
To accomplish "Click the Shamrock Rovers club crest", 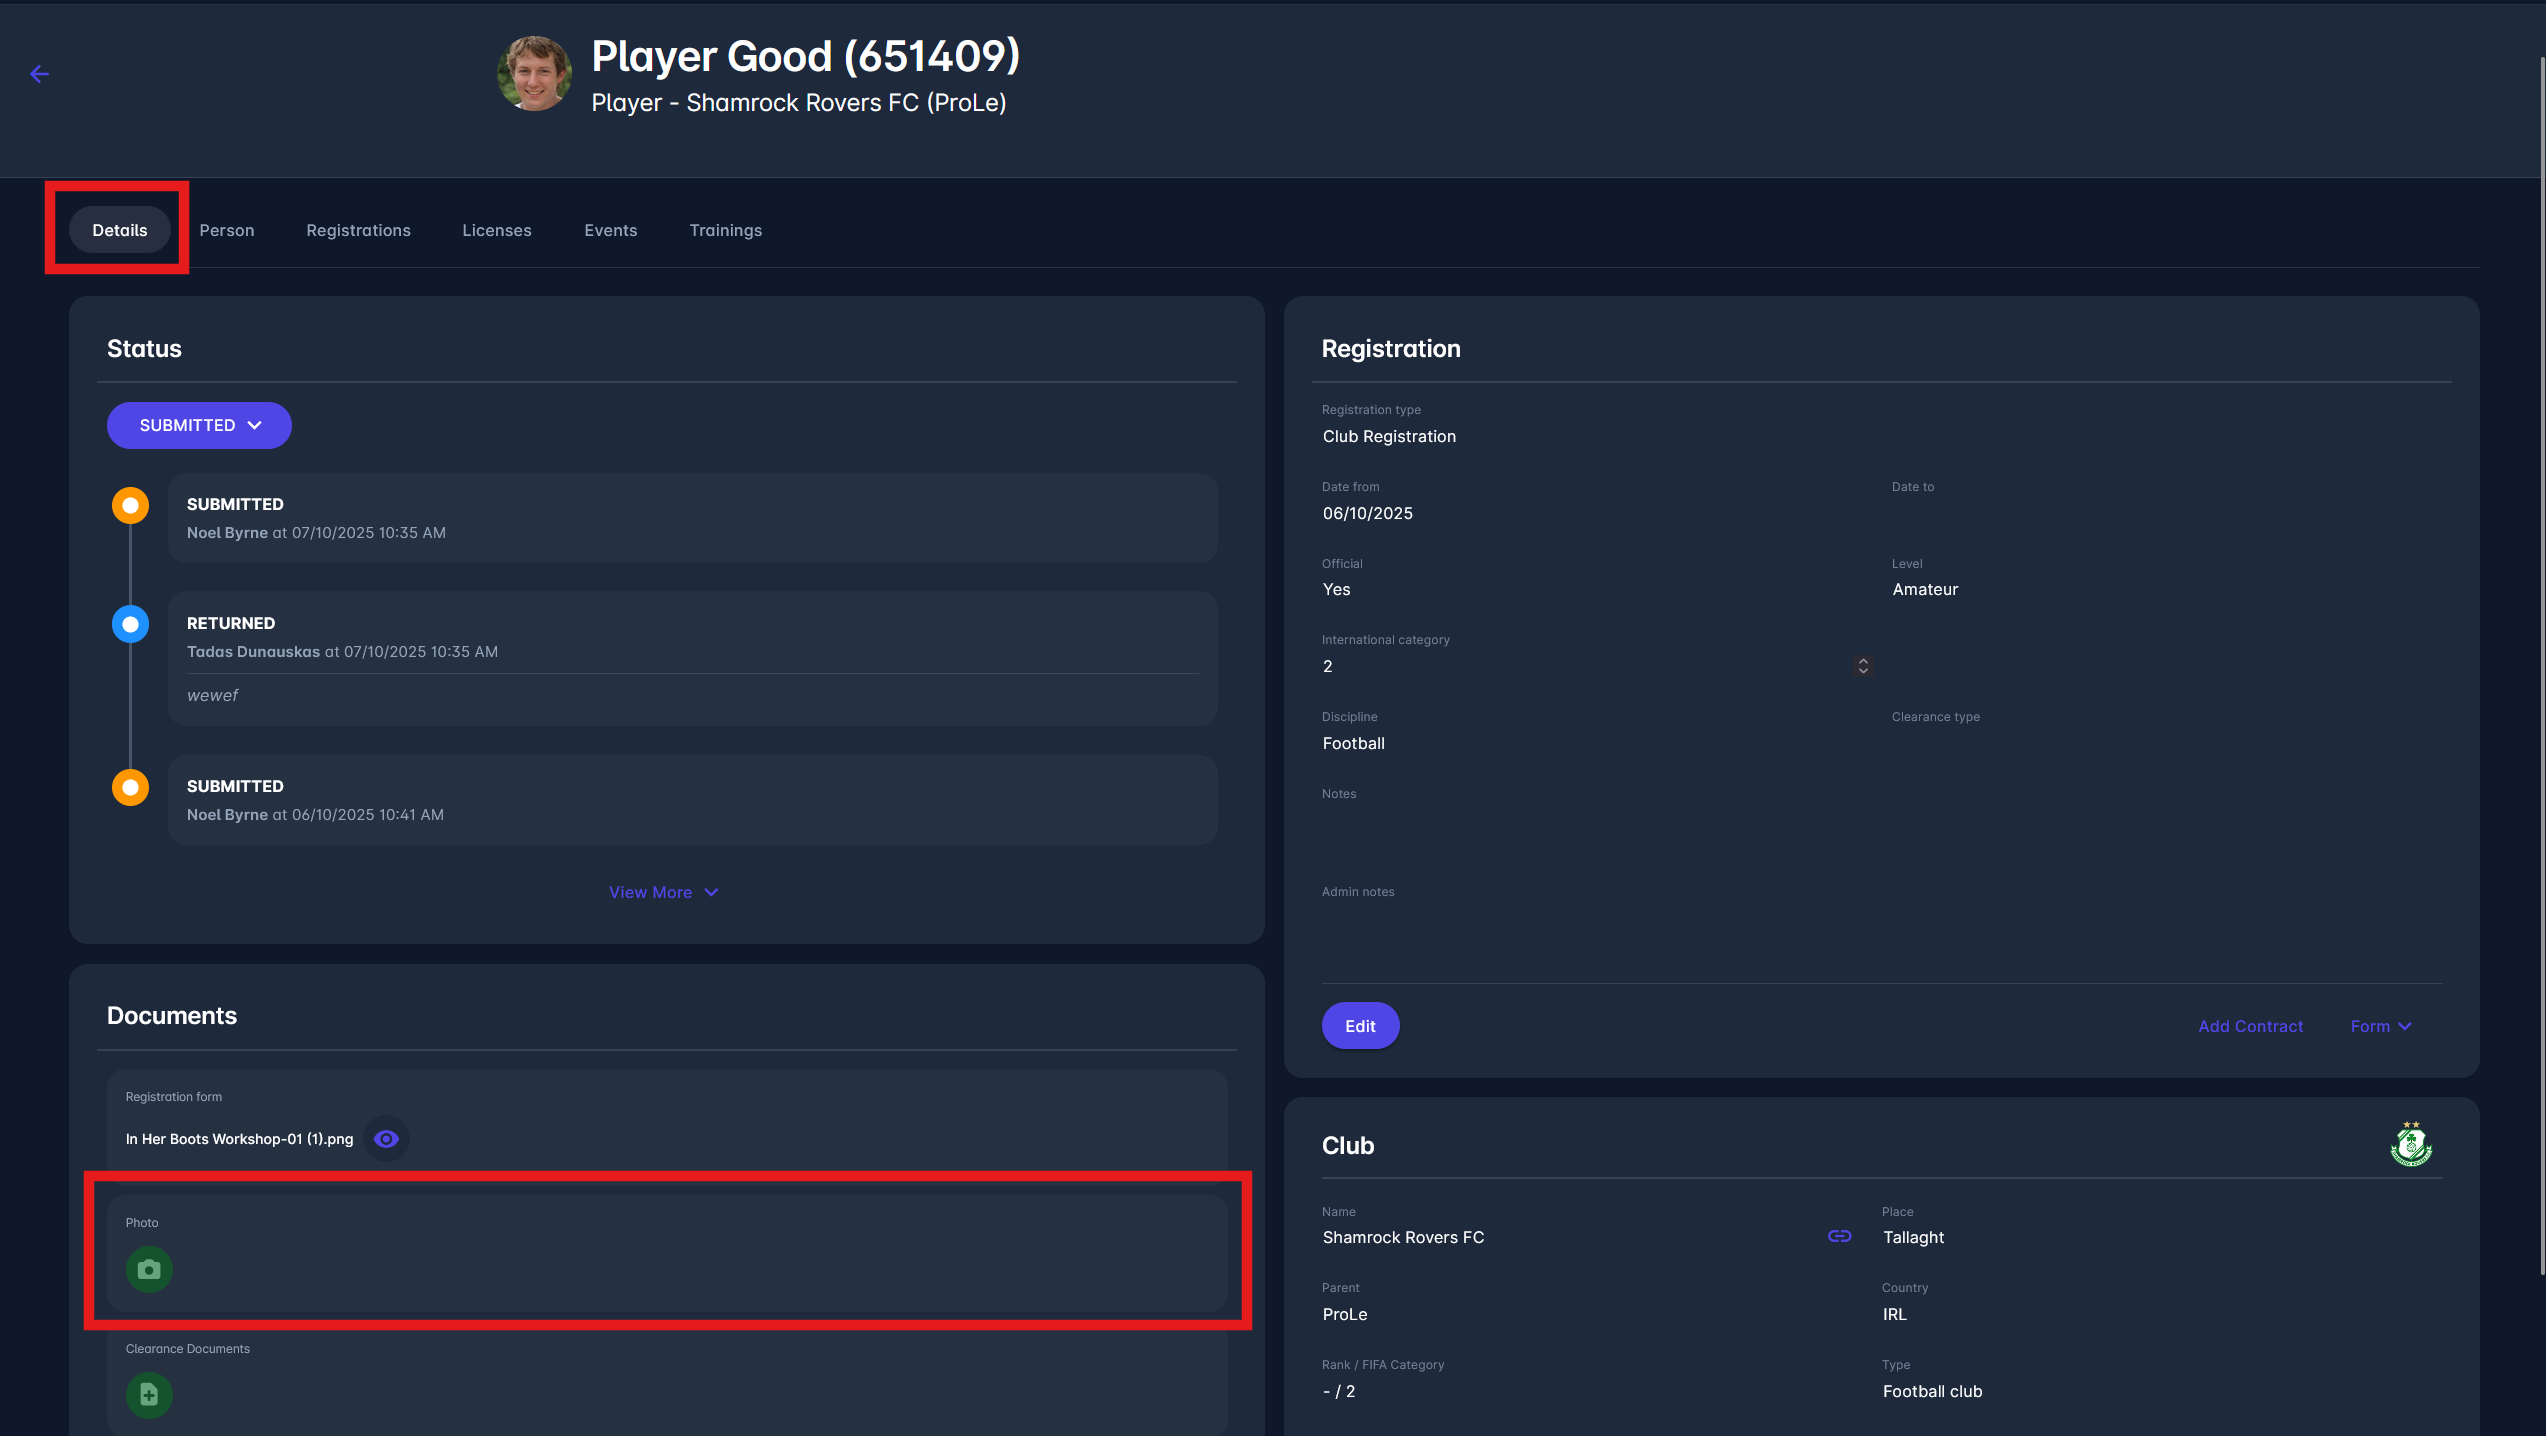I will (x=2410, y=1145).
